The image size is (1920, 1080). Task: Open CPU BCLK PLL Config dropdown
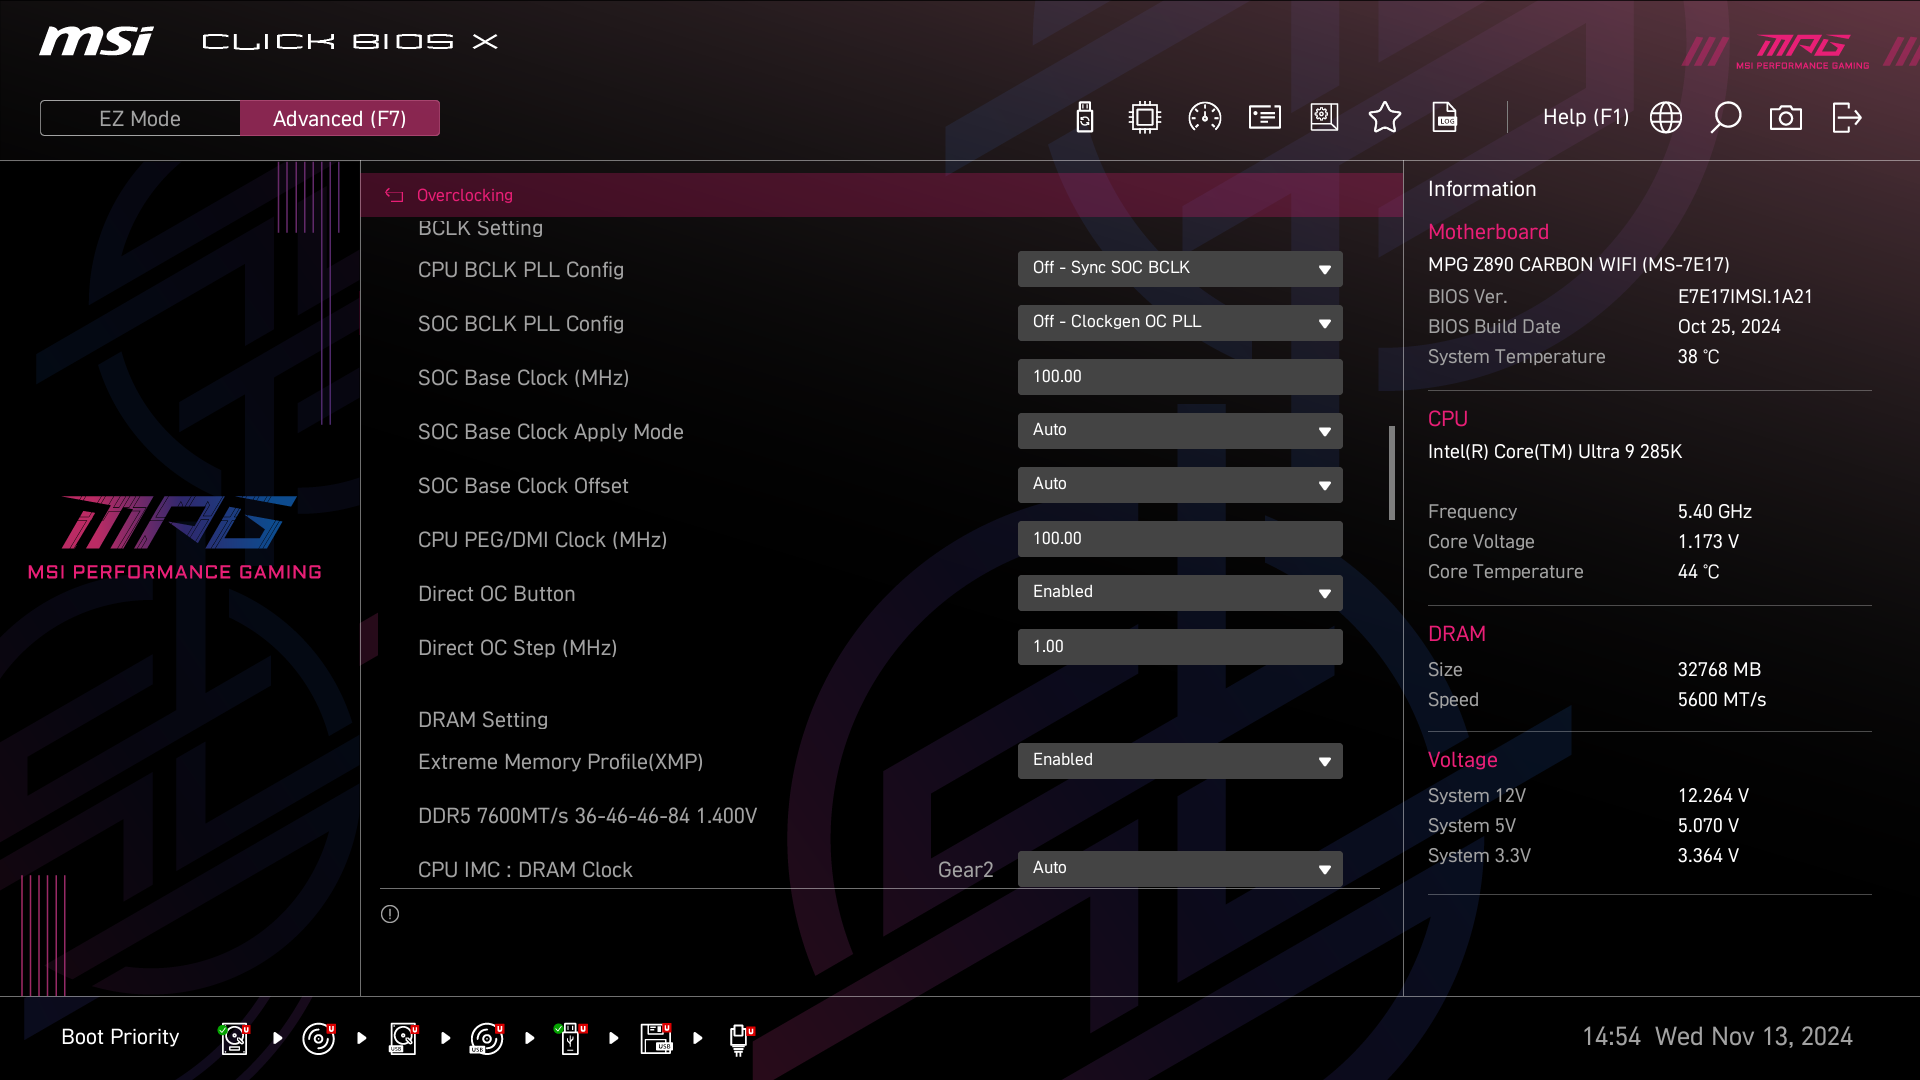[1179, 269]
